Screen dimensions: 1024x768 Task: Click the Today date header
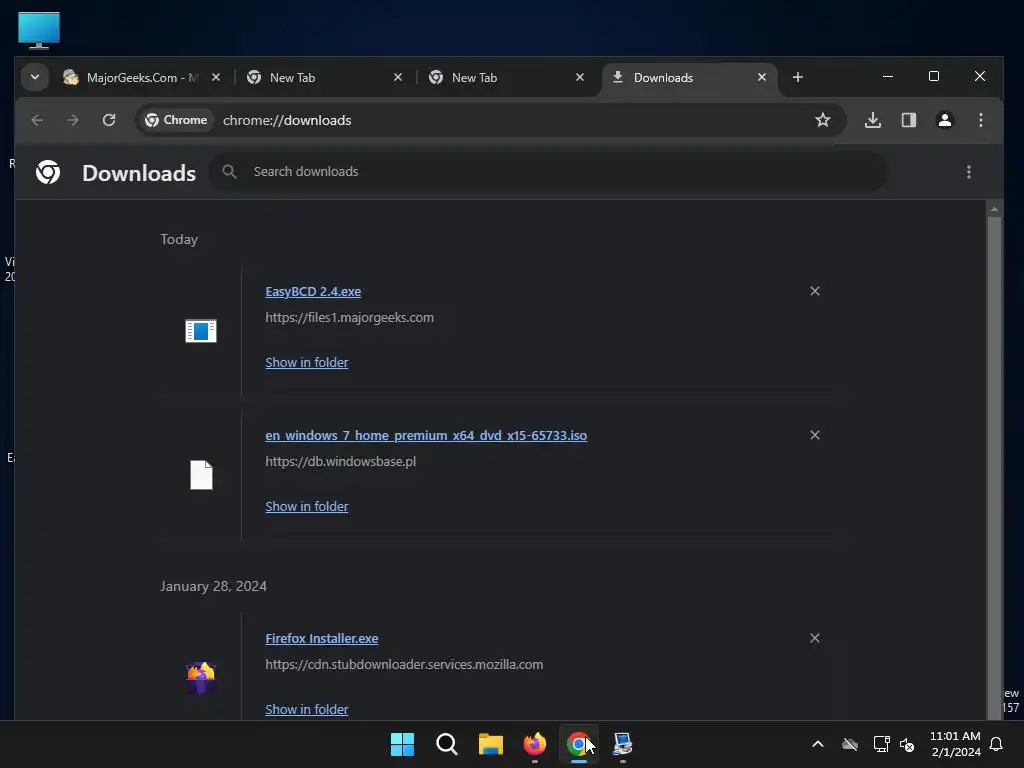179,240
